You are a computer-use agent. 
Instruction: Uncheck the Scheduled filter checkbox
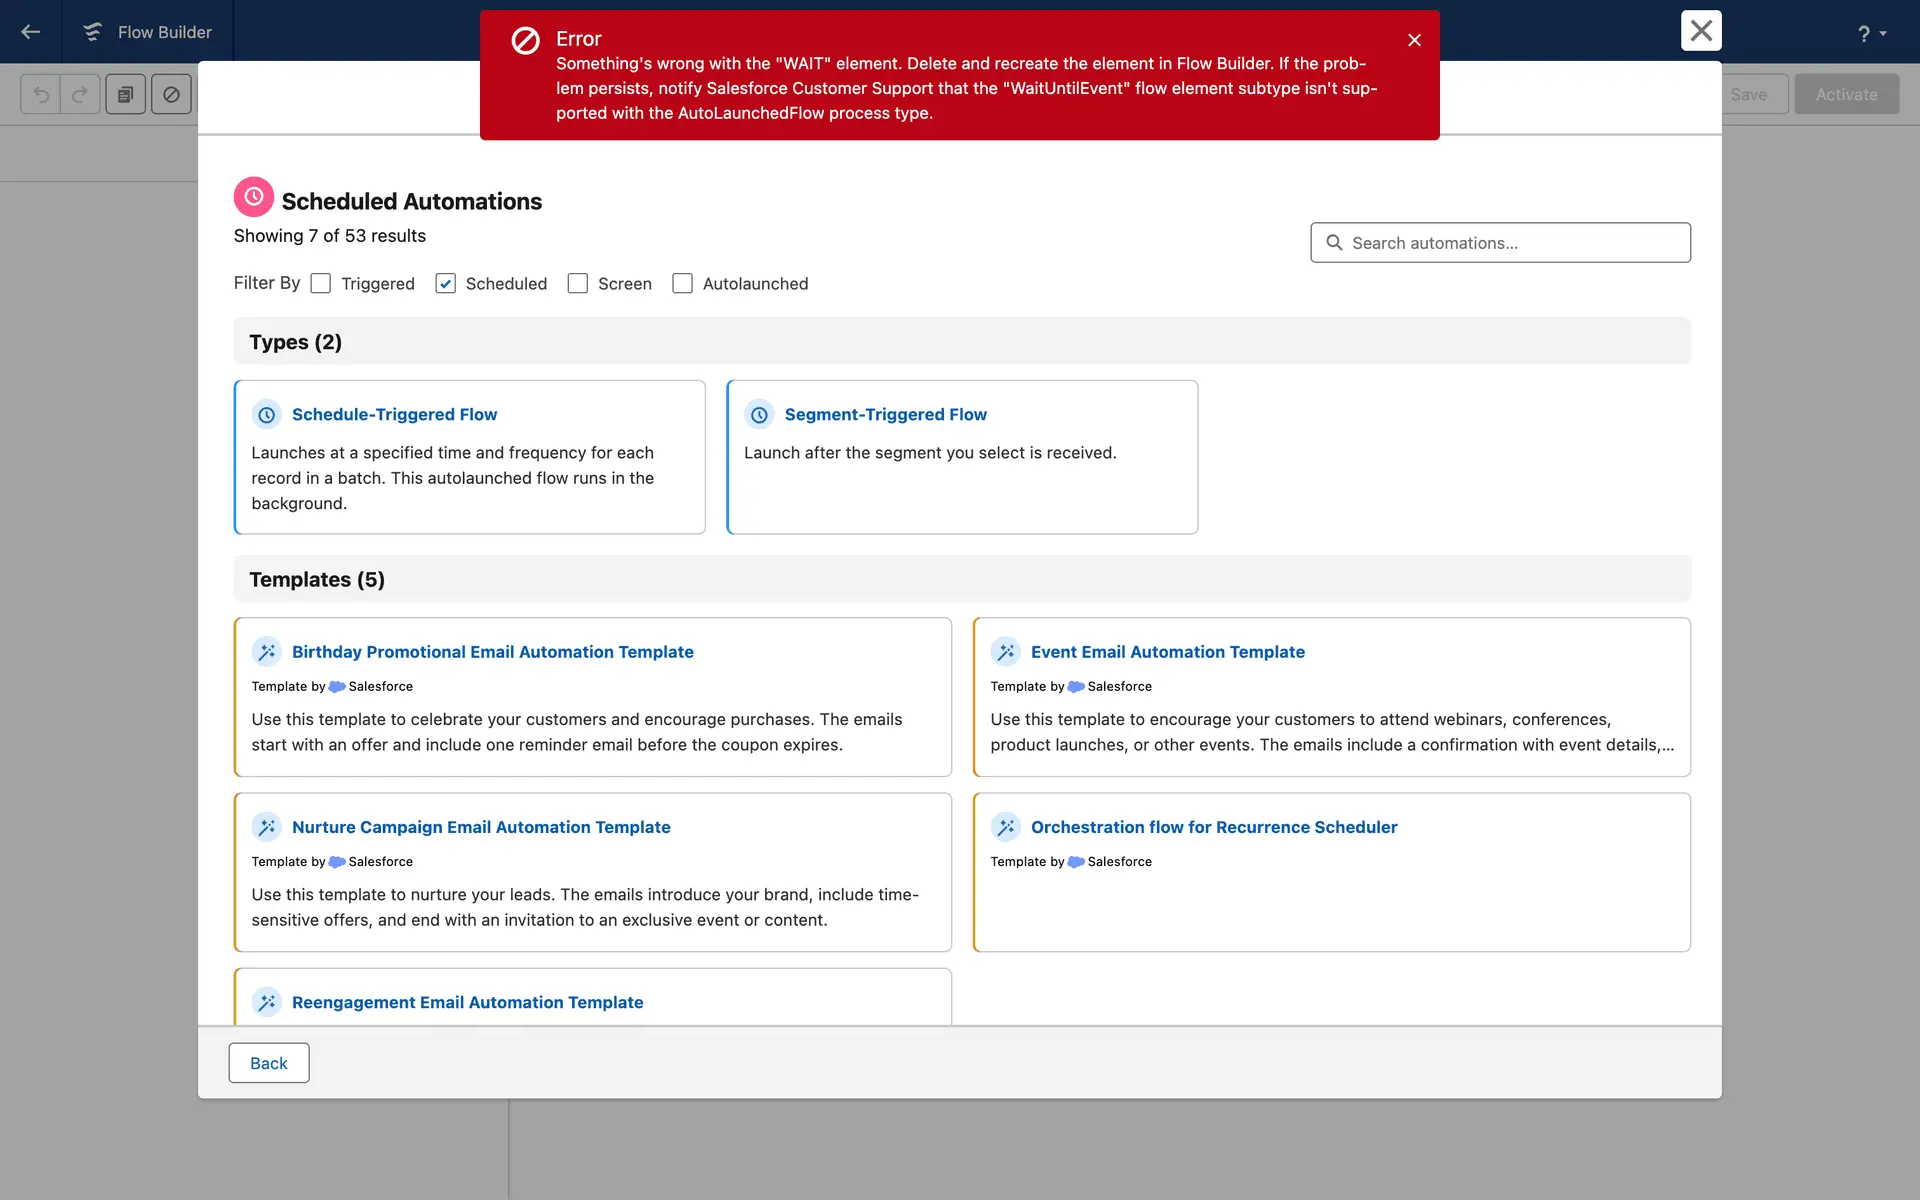(446, 284)
